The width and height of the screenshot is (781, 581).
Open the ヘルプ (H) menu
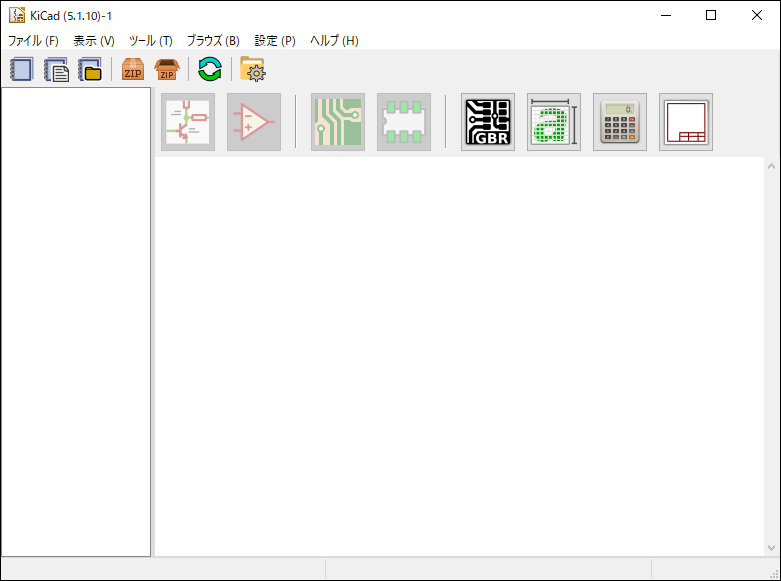[x=334, y=41]
